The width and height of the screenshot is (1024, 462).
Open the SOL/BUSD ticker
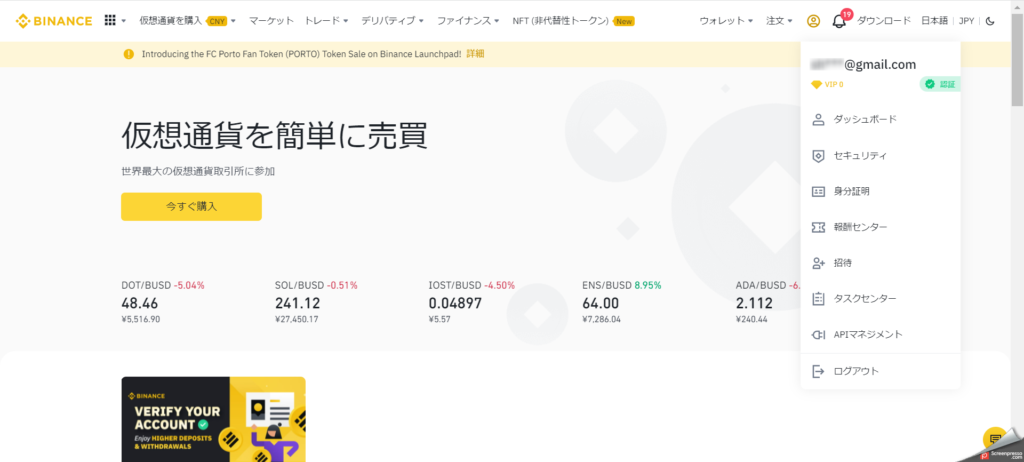coord(317,305)
